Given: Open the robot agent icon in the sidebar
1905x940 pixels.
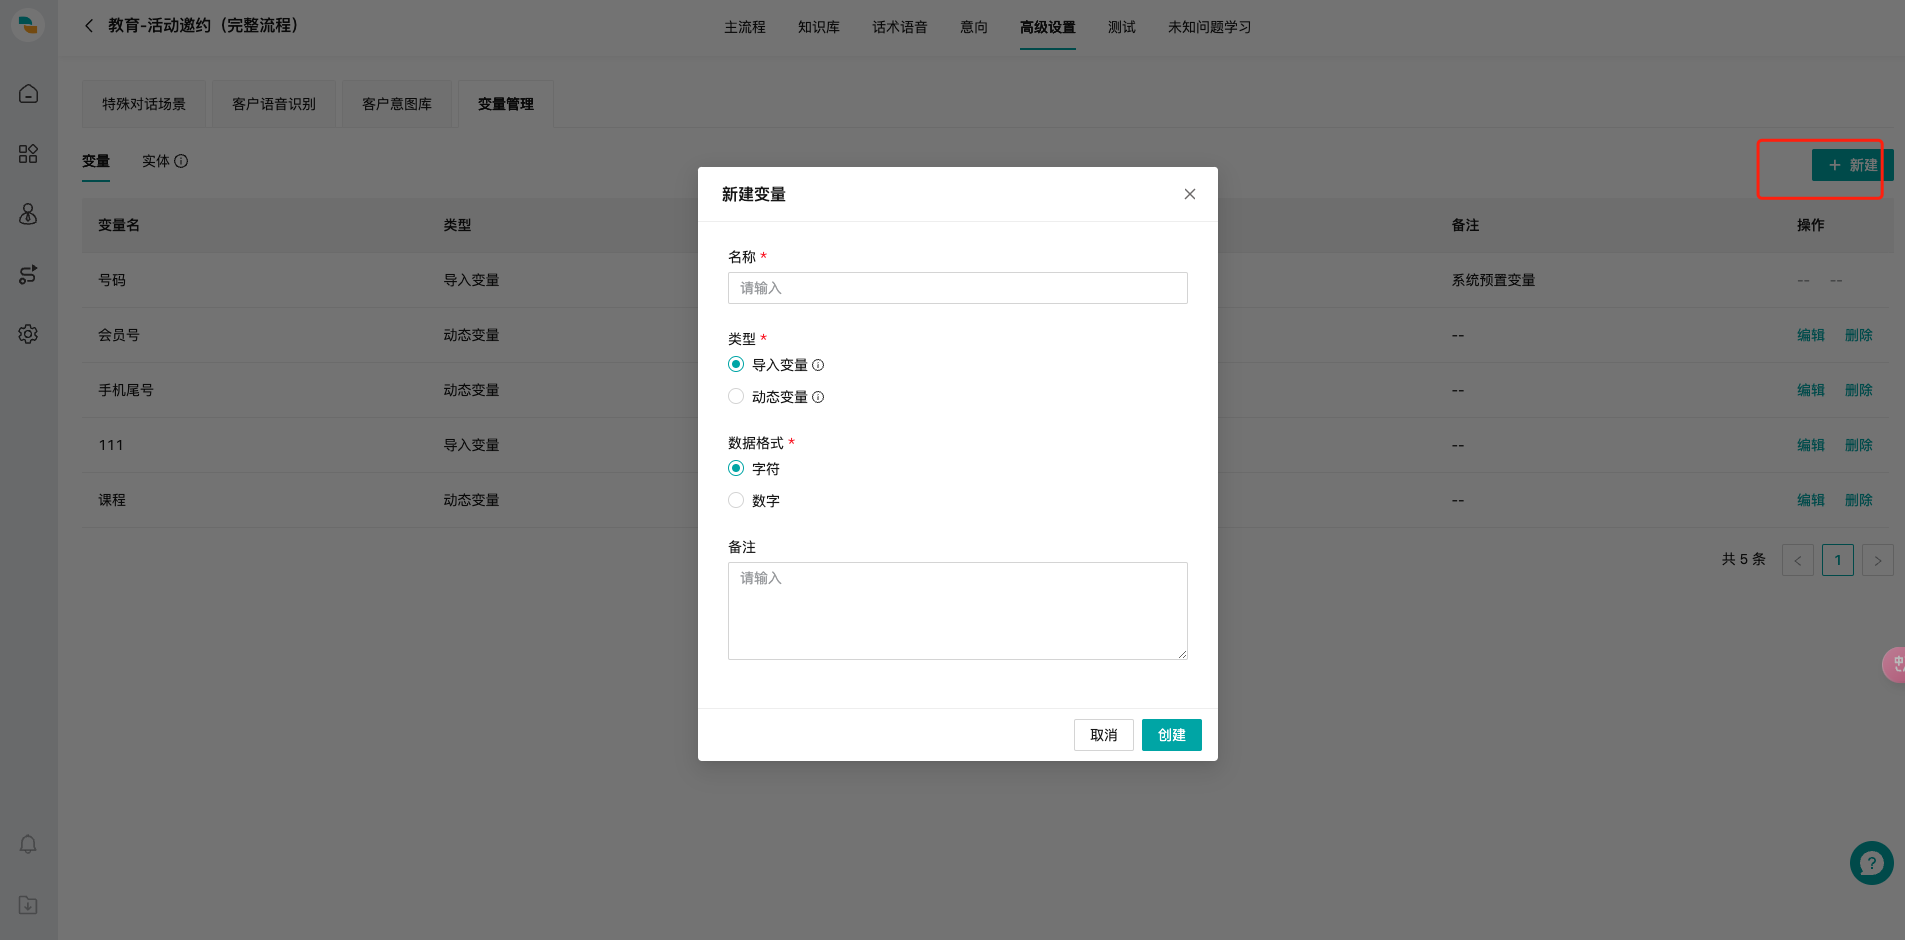Looking at the screenshot, I should pyautogui.click(x=28, y=214).
